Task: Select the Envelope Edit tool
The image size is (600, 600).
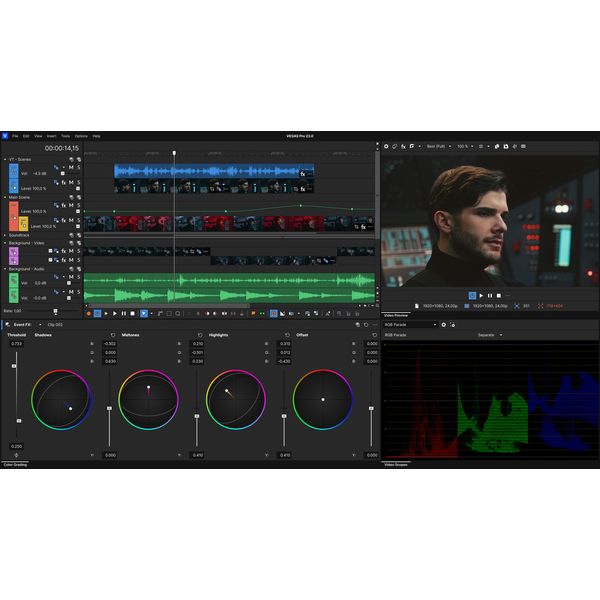Action: 160,314
